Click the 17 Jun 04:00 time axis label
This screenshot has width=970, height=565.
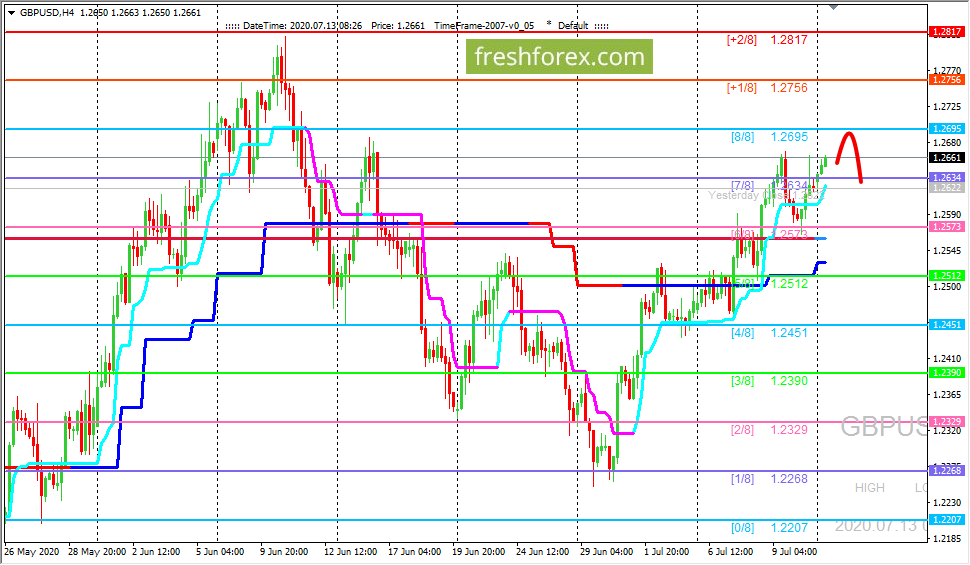(414, 551)
